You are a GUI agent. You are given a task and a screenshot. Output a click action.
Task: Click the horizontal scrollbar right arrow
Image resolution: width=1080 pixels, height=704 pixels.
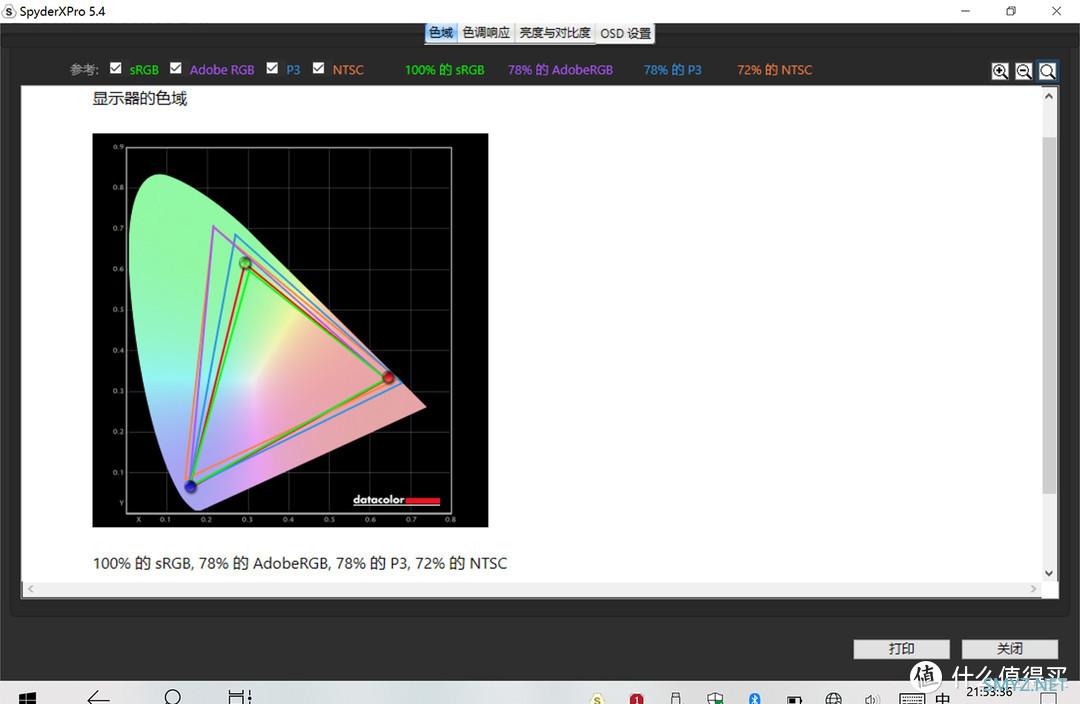point(1033,589)
